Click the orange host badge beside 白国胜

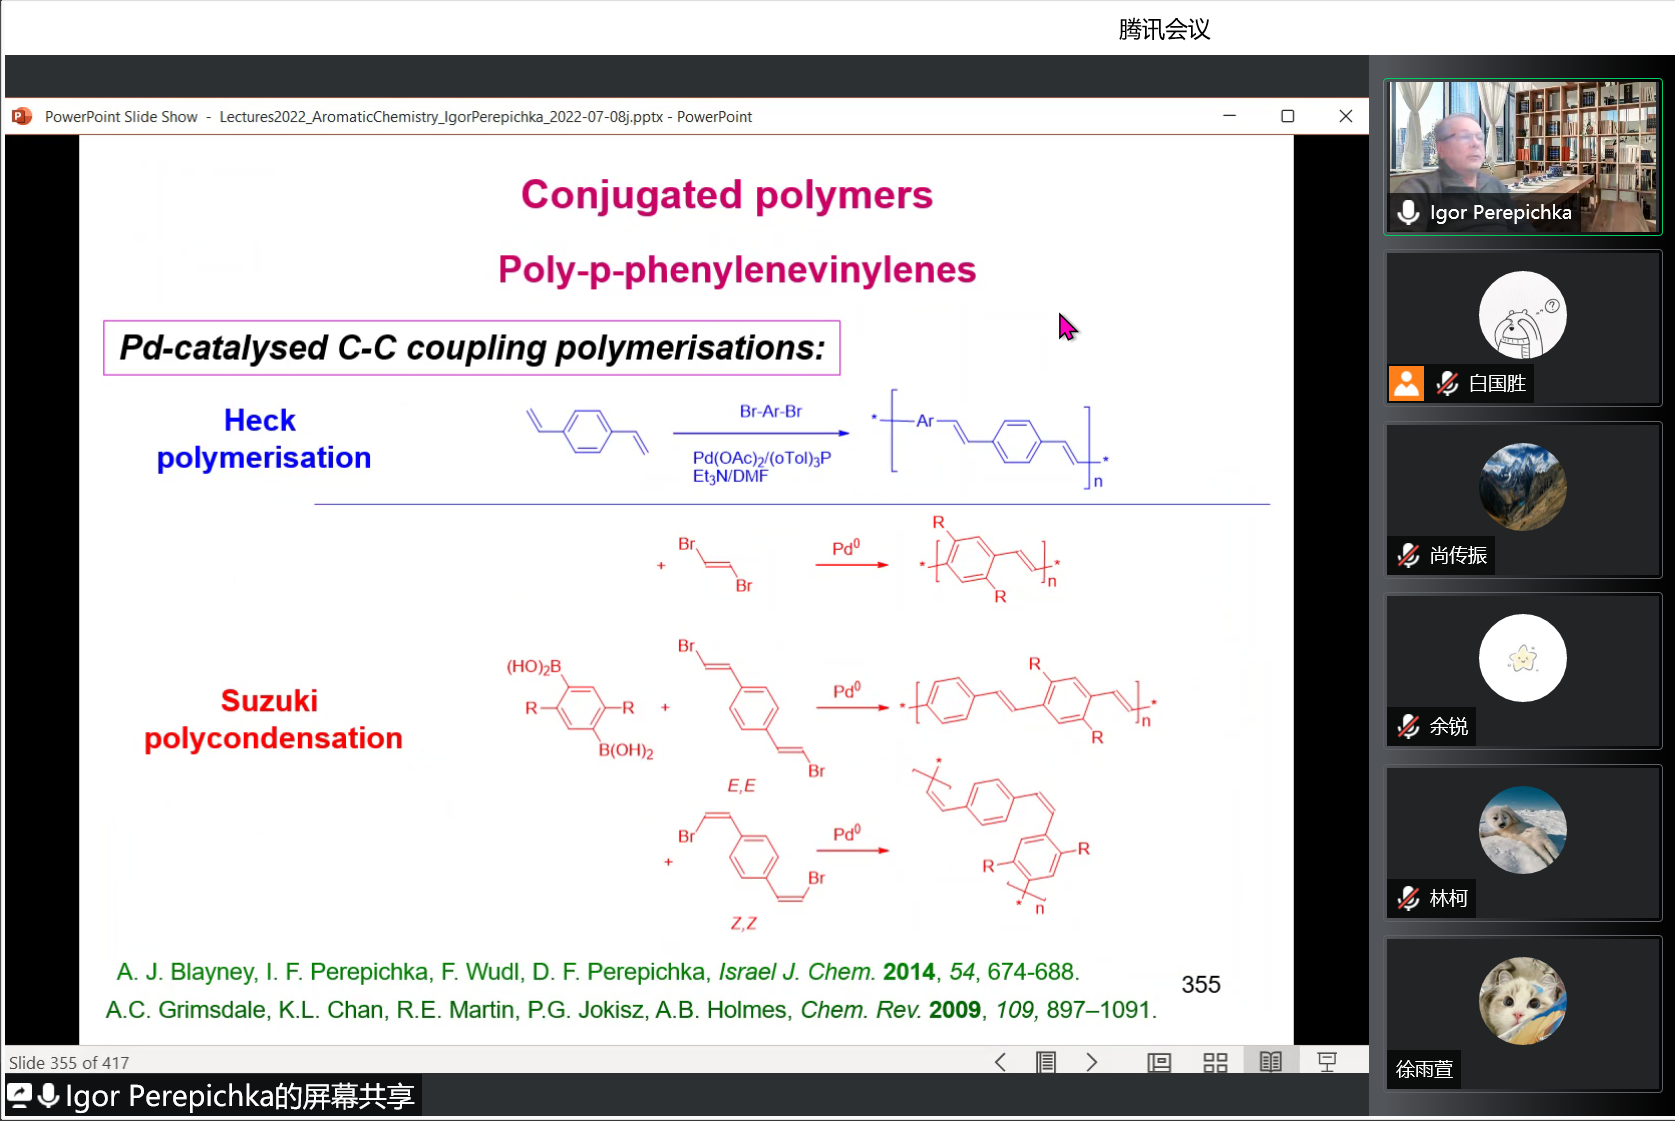pos(1406,383)
